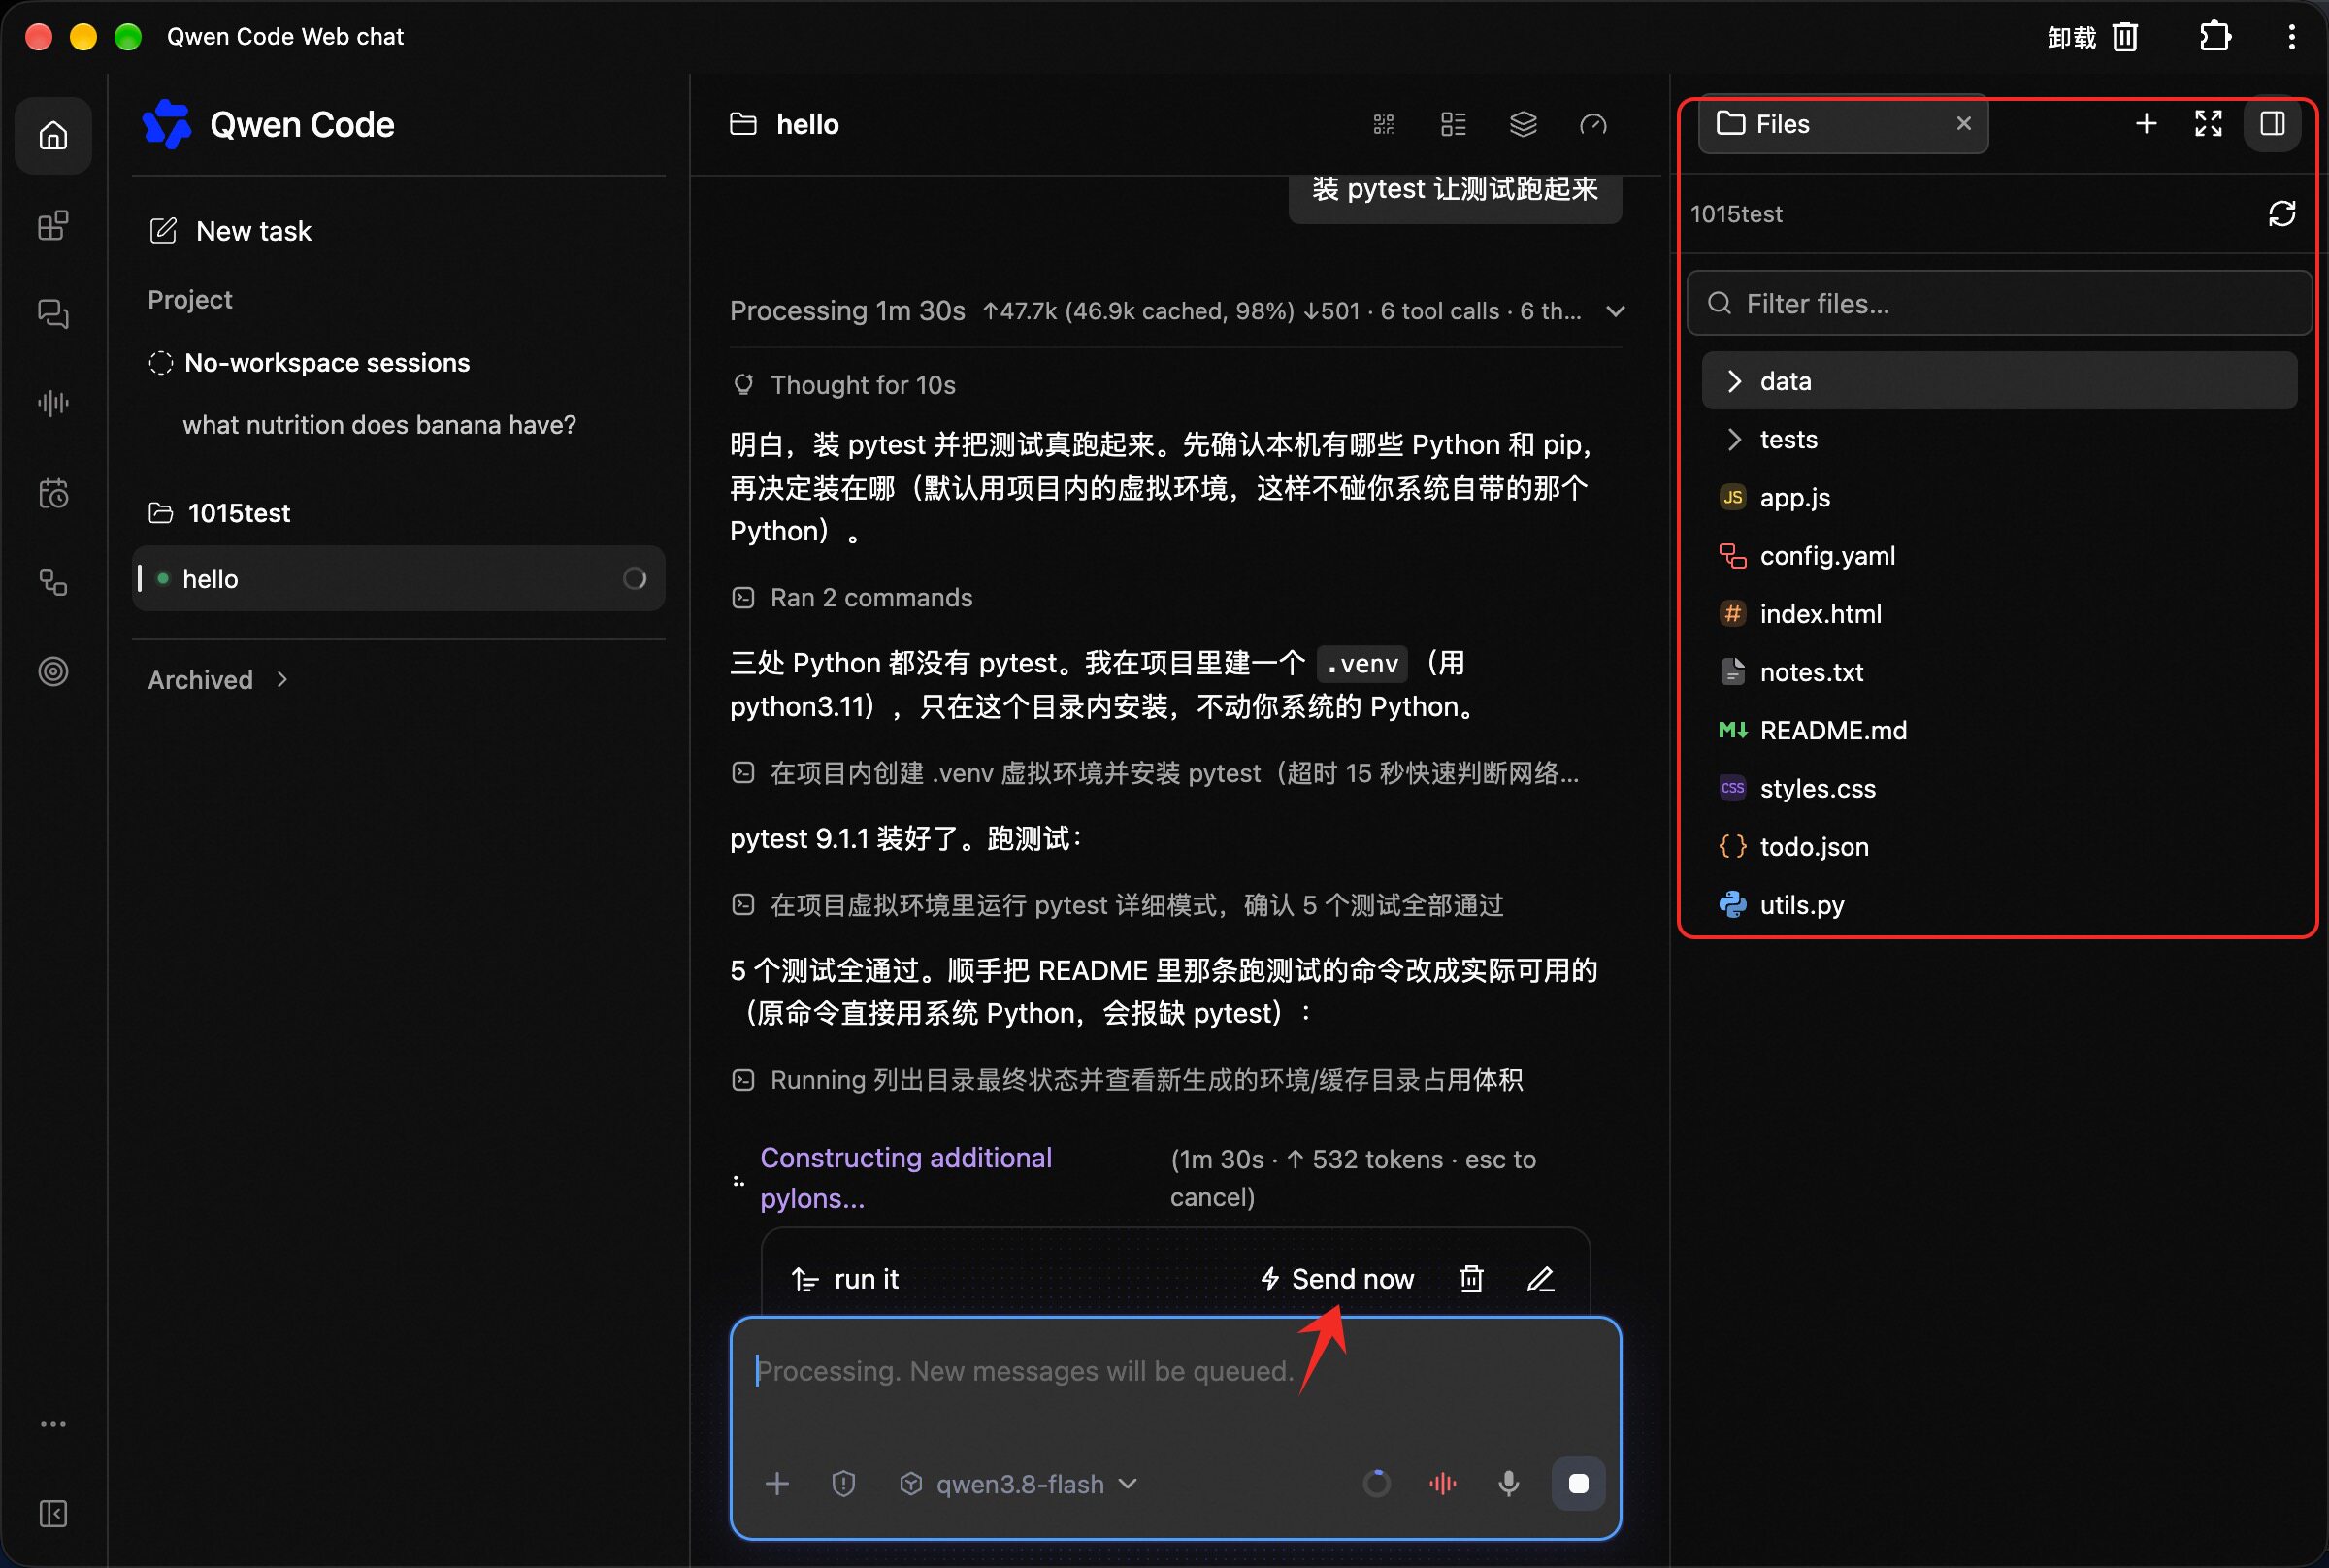This screenshot has height=1568, width=2329.
Task: Click the shield permissions icon
Action: coord(843,1483)
